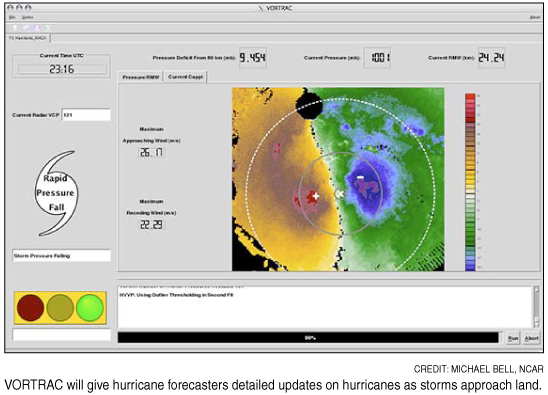Viewport: 548px width, 395px height.
Task: Click the red stoplight indicator
Action: coord(30,308)
